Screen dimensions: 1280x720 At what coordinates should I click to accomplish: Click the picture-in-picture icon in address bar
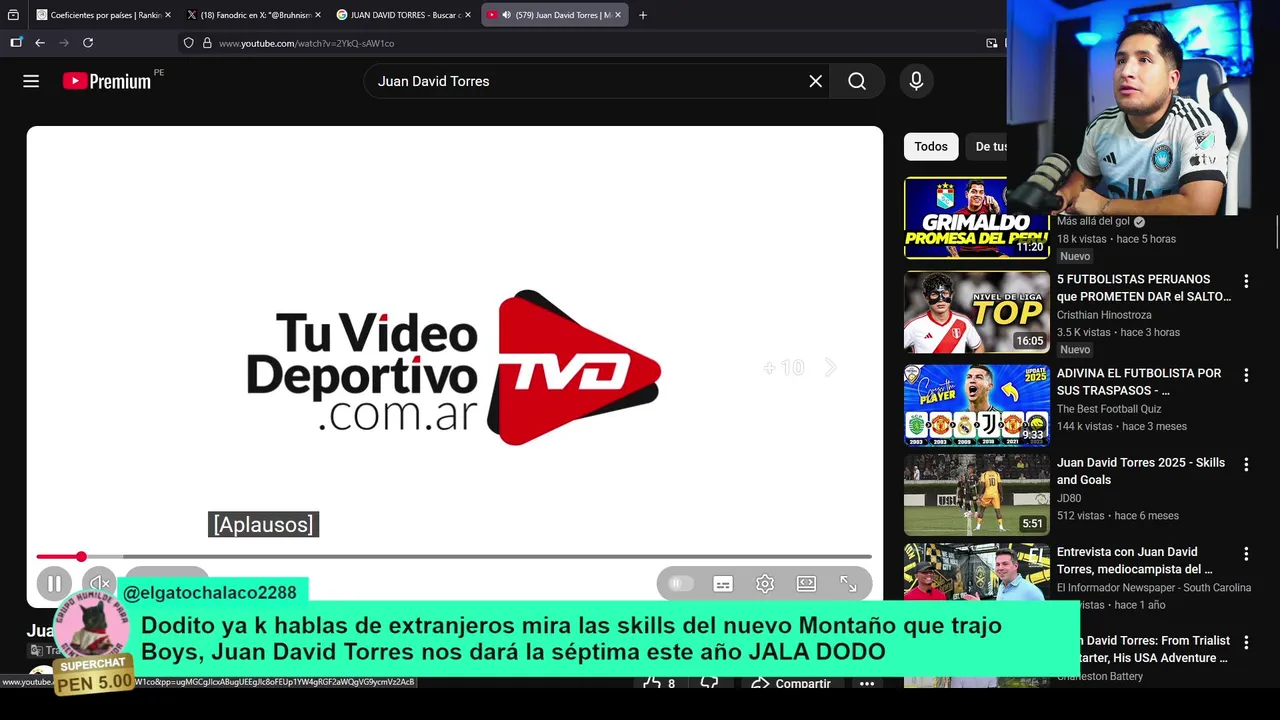pos(992,43)
